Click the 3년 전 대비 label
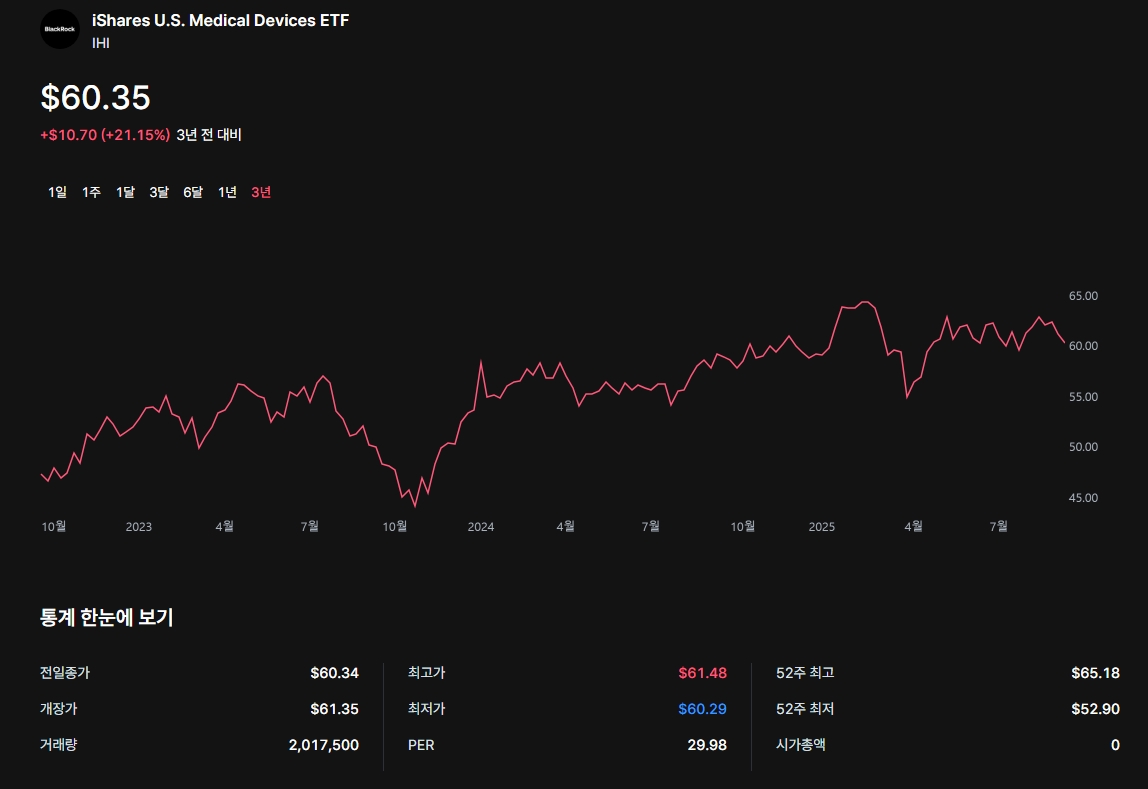The width and height of the screenshot is (1148, 789). 209,135
